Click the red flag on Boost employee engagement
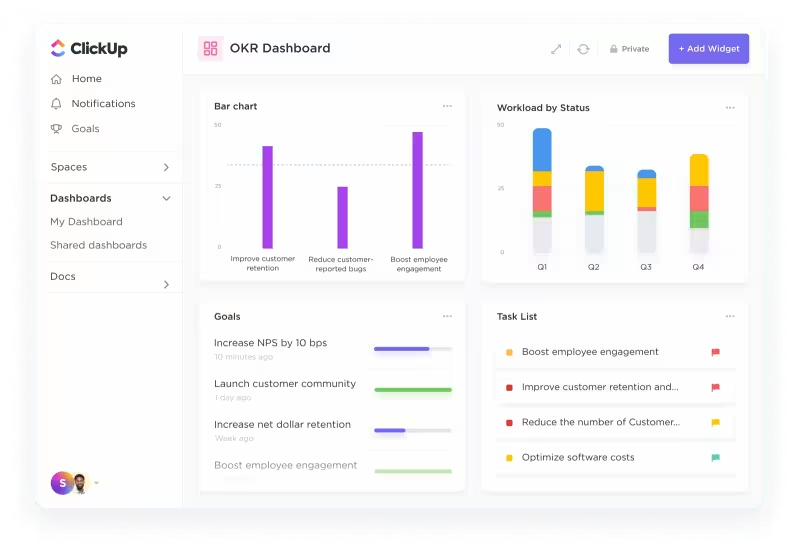The image size is (800, 555). point(715,352)
